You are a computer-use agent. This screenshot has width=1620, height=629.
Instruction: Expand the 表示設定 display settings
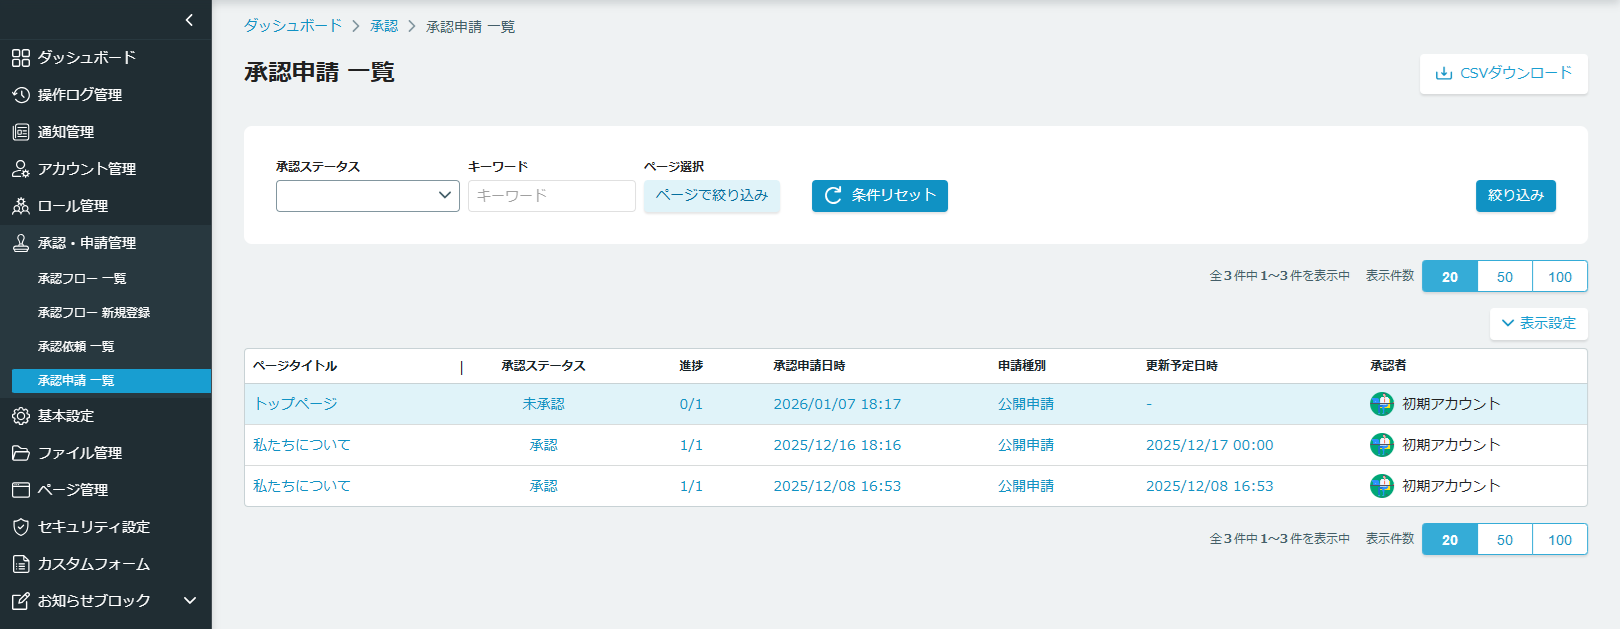point(1538,323)
